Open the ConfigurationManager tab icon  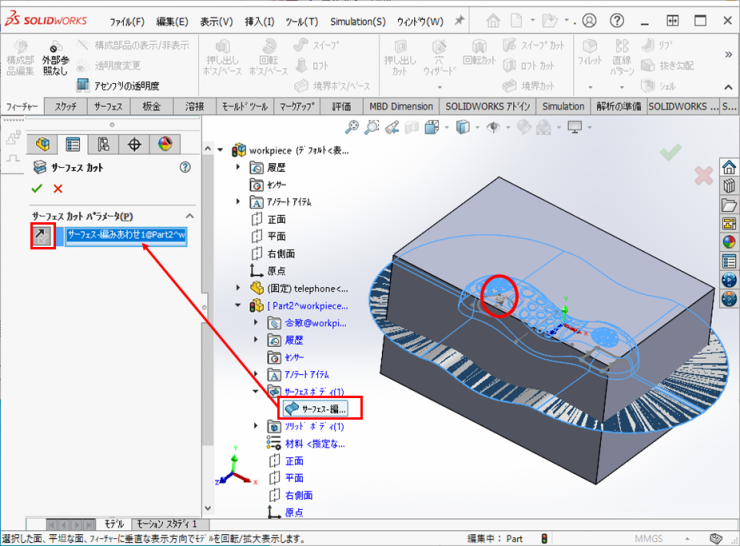click(x=103, y=145)
